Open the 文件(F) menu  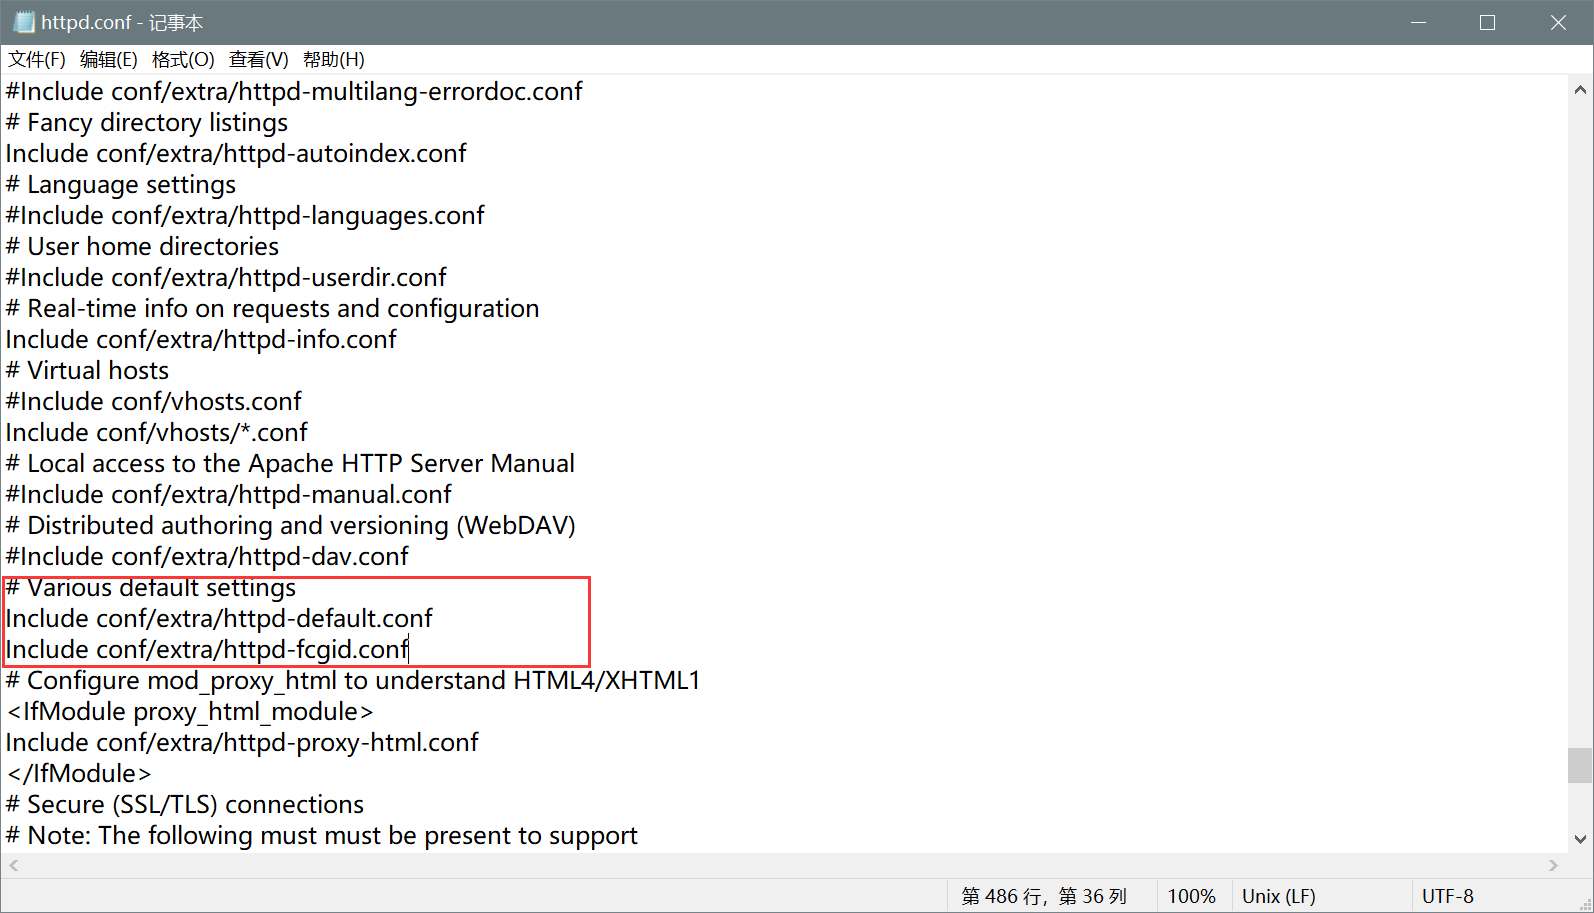point(37,60)
